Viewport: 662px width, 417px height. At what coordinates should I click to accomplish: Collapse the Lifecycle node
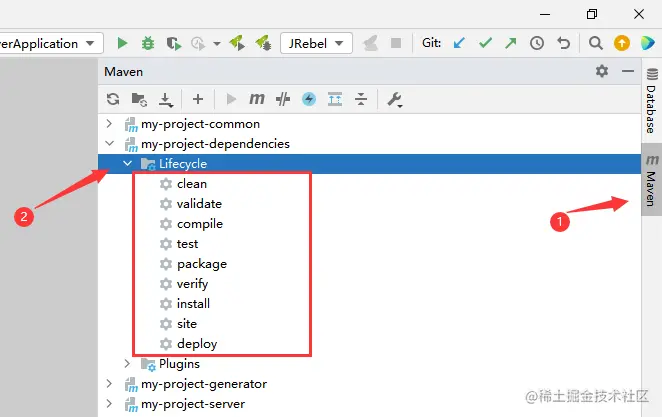(127, 163)
